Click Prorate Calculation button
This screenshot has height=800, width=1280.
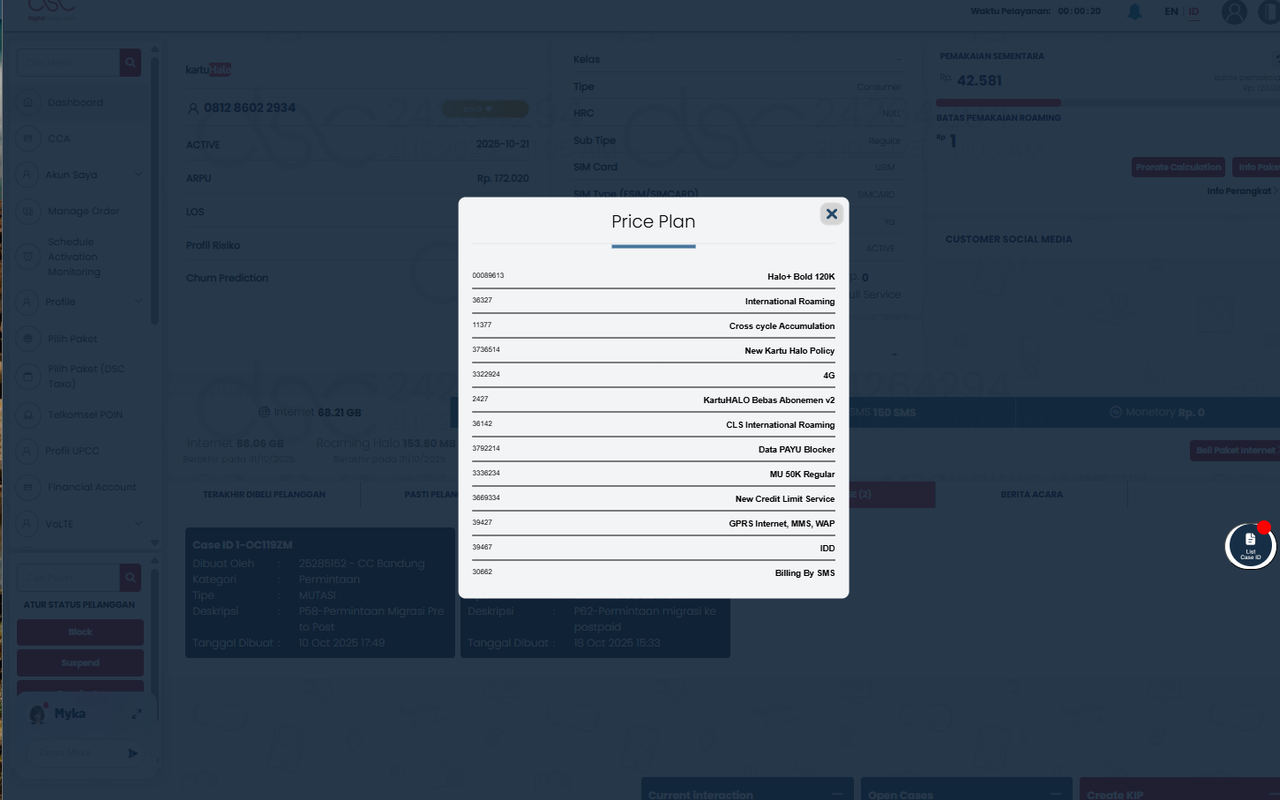click(1178, 167)
